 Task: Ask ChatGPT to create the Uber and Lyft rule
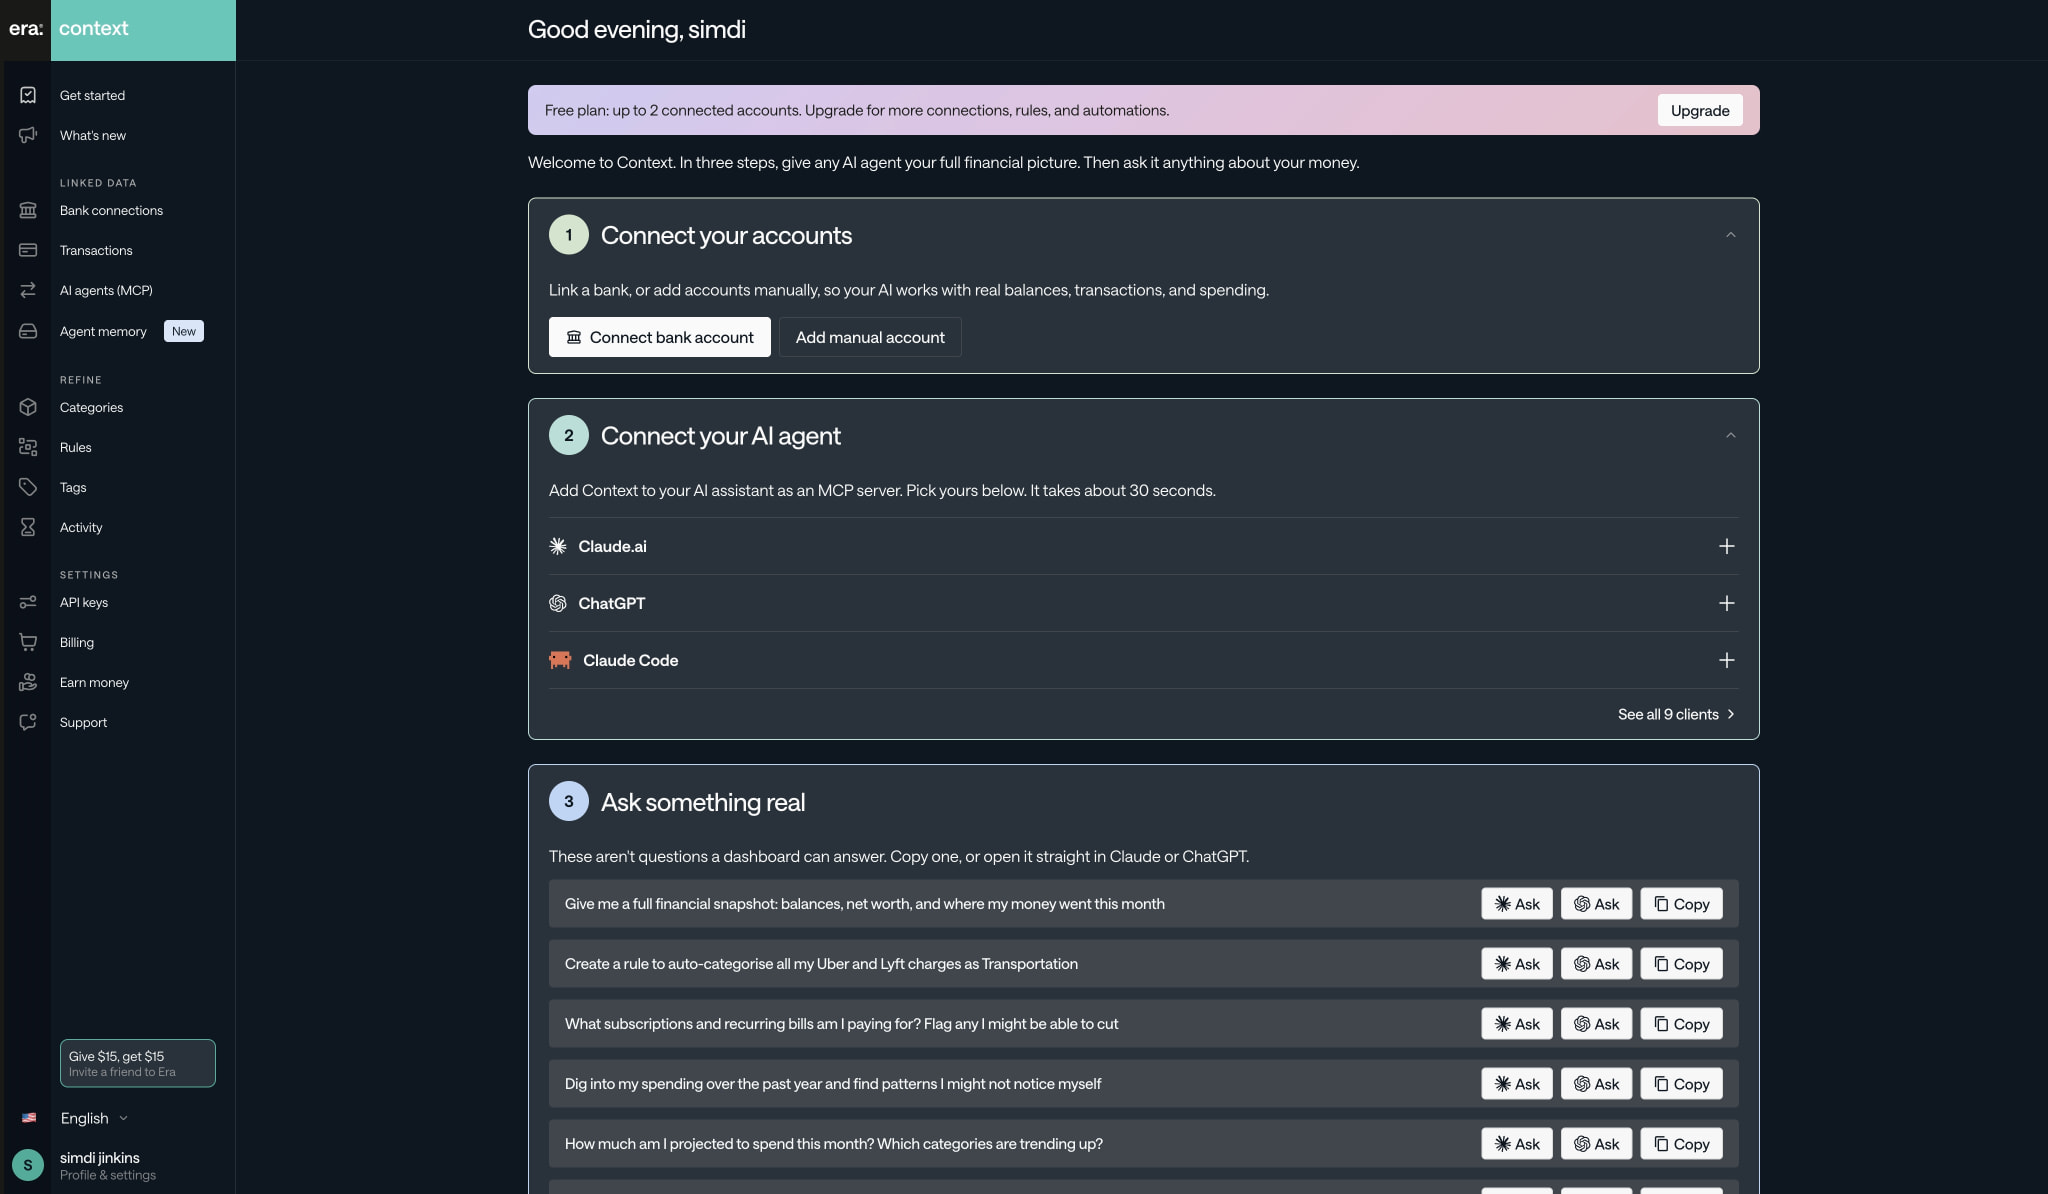[x=1597, y=964]
